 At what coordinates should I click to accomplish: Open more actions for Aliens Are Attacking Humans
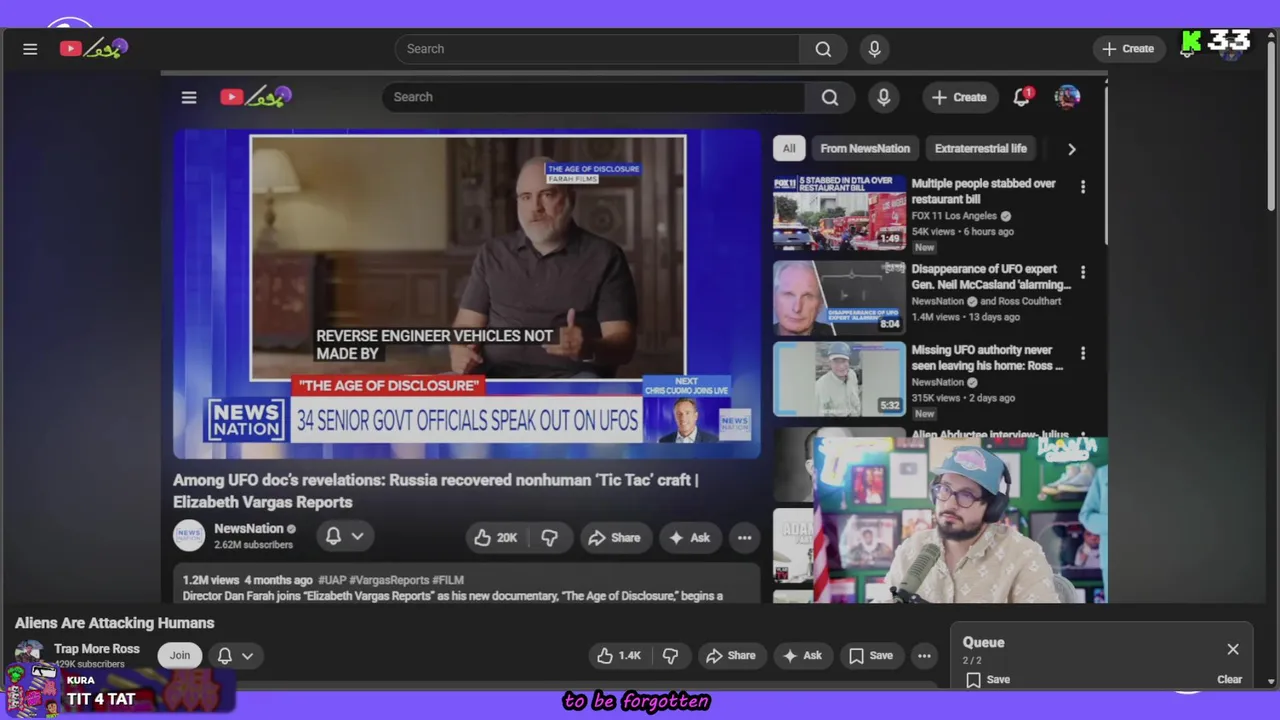(x=924, y=656)
